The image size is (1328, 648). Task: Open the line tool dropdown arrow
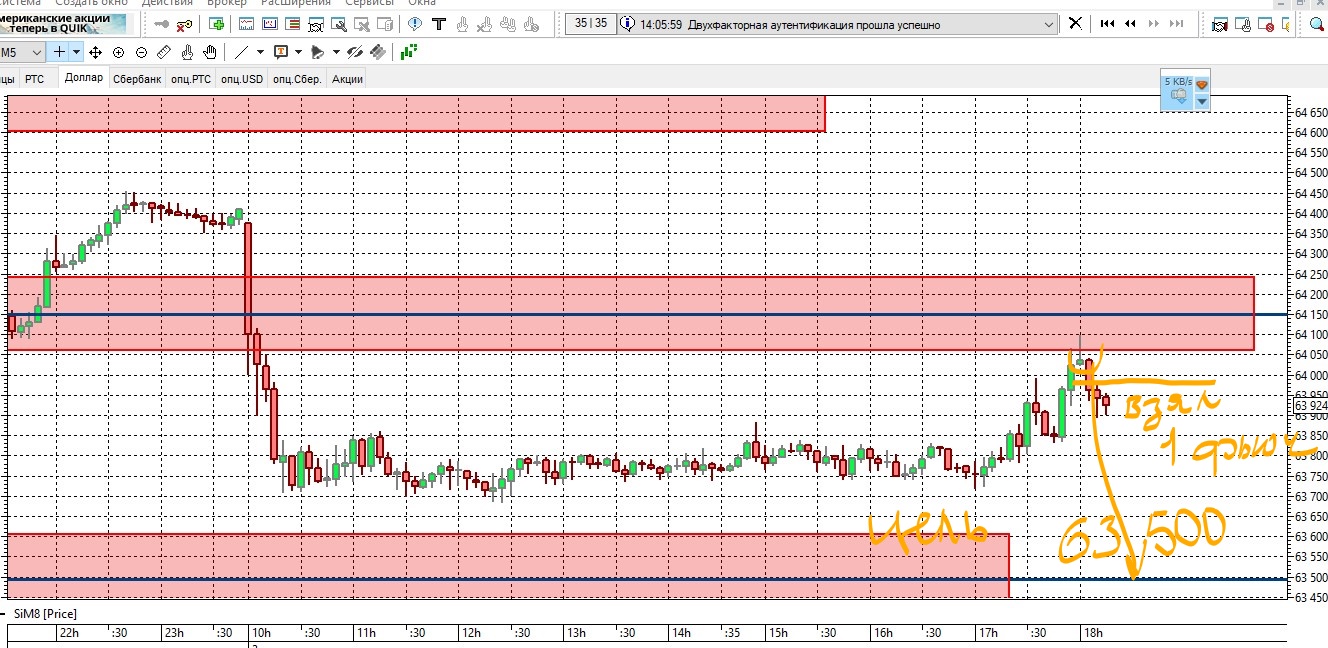[260, 52]
